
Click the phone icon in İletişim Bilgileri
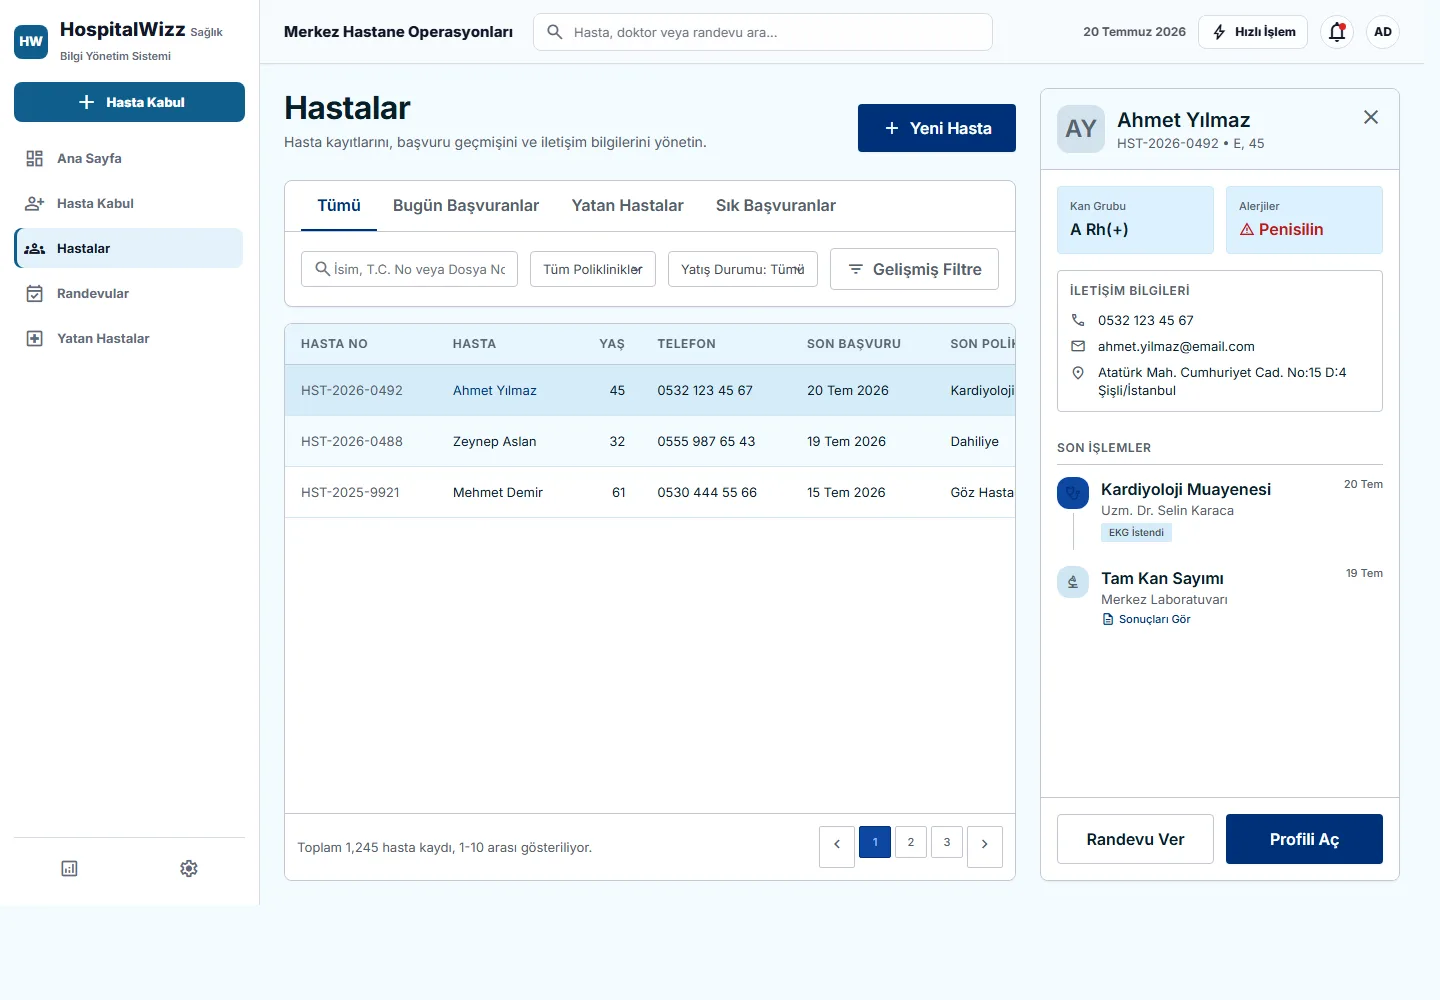point(1078,320)
